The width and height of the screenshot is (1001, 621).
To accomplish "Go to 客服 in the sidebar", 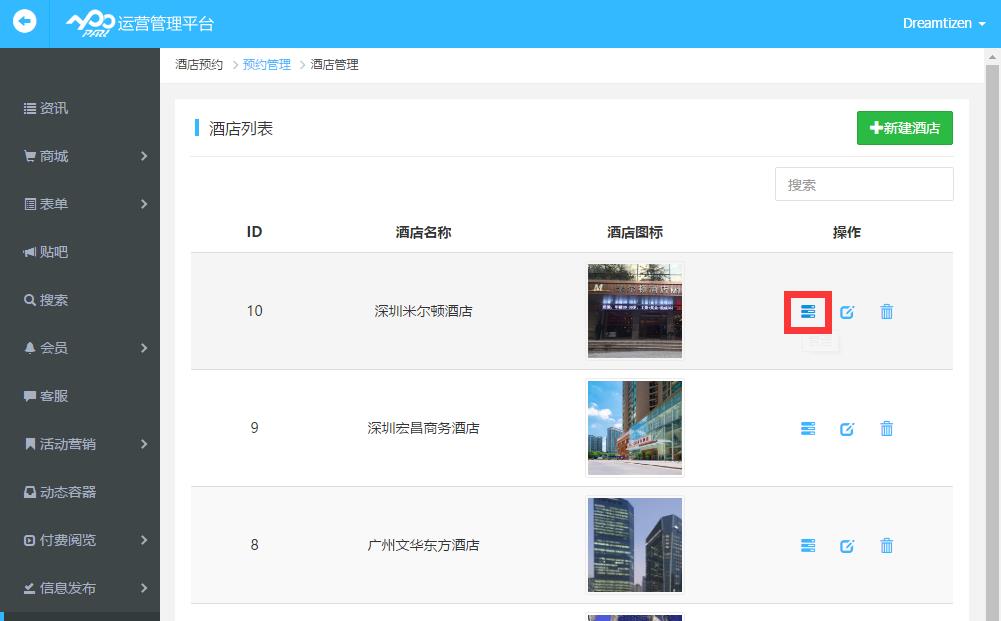I will tap(54, 396).
